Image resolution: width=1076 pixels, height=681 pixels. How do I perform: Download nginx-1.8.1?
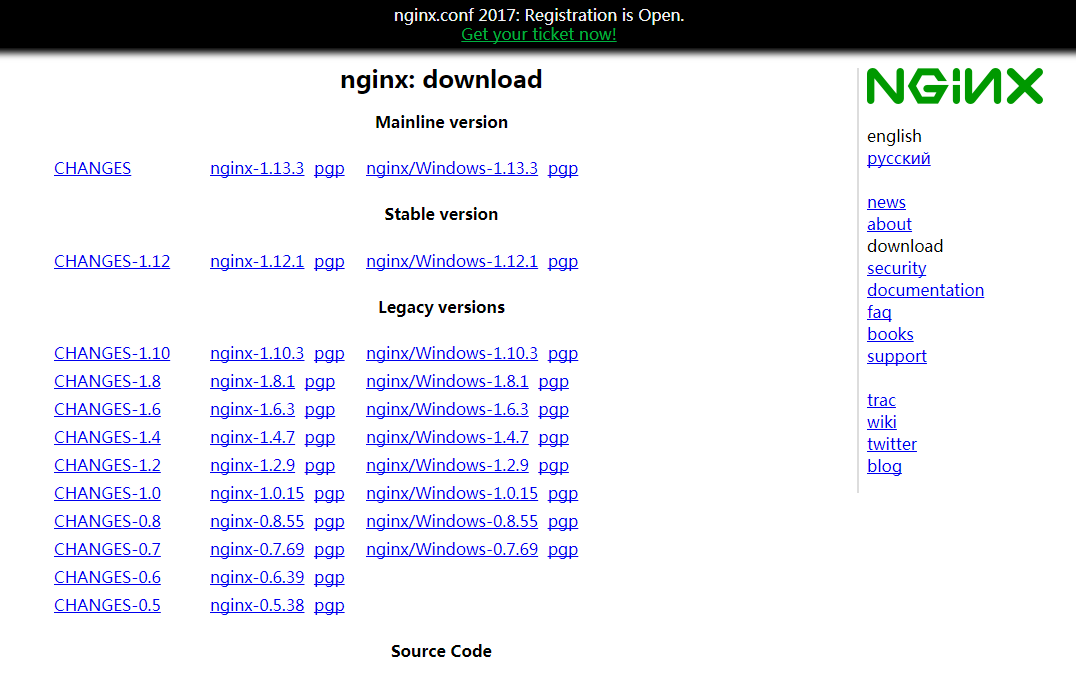click(252, 382)
